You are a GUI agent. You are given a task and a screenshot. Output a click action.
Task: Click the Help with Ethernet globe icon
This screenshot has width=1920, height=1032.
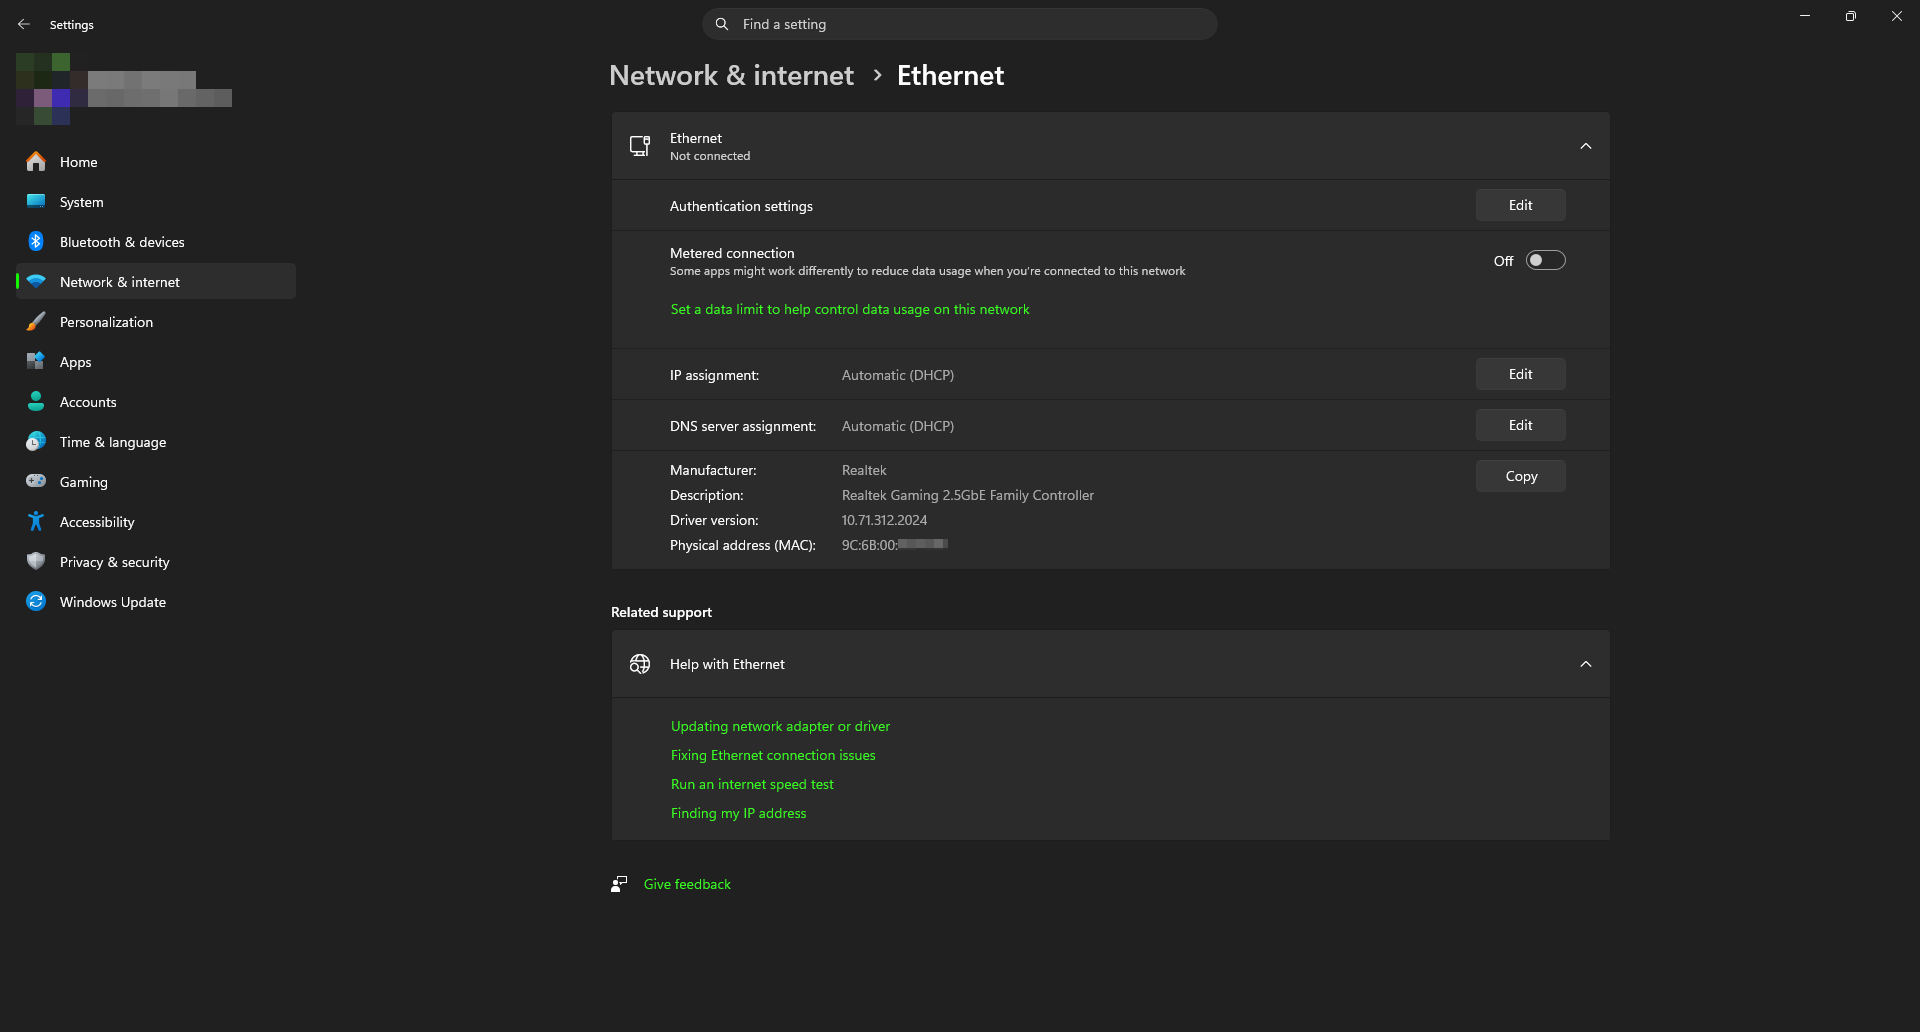click(640, 664)
